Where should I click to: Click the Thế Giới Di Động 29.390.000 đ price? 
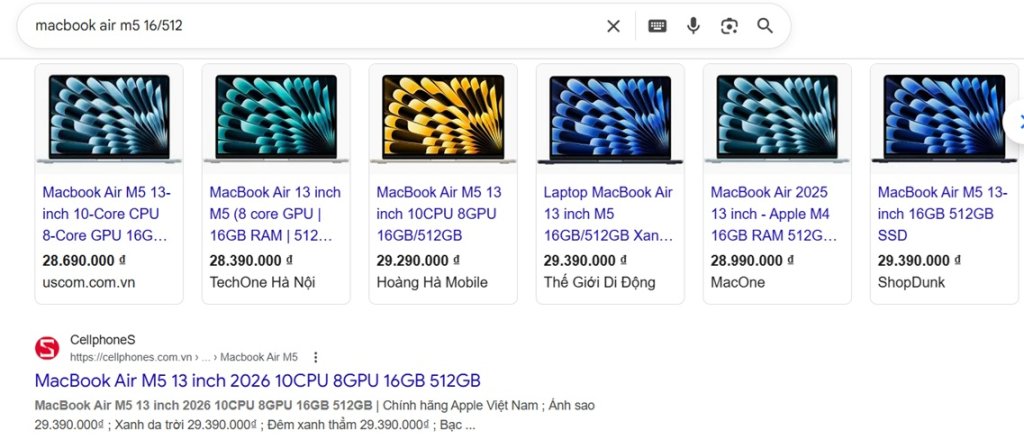tap(585, 260)
